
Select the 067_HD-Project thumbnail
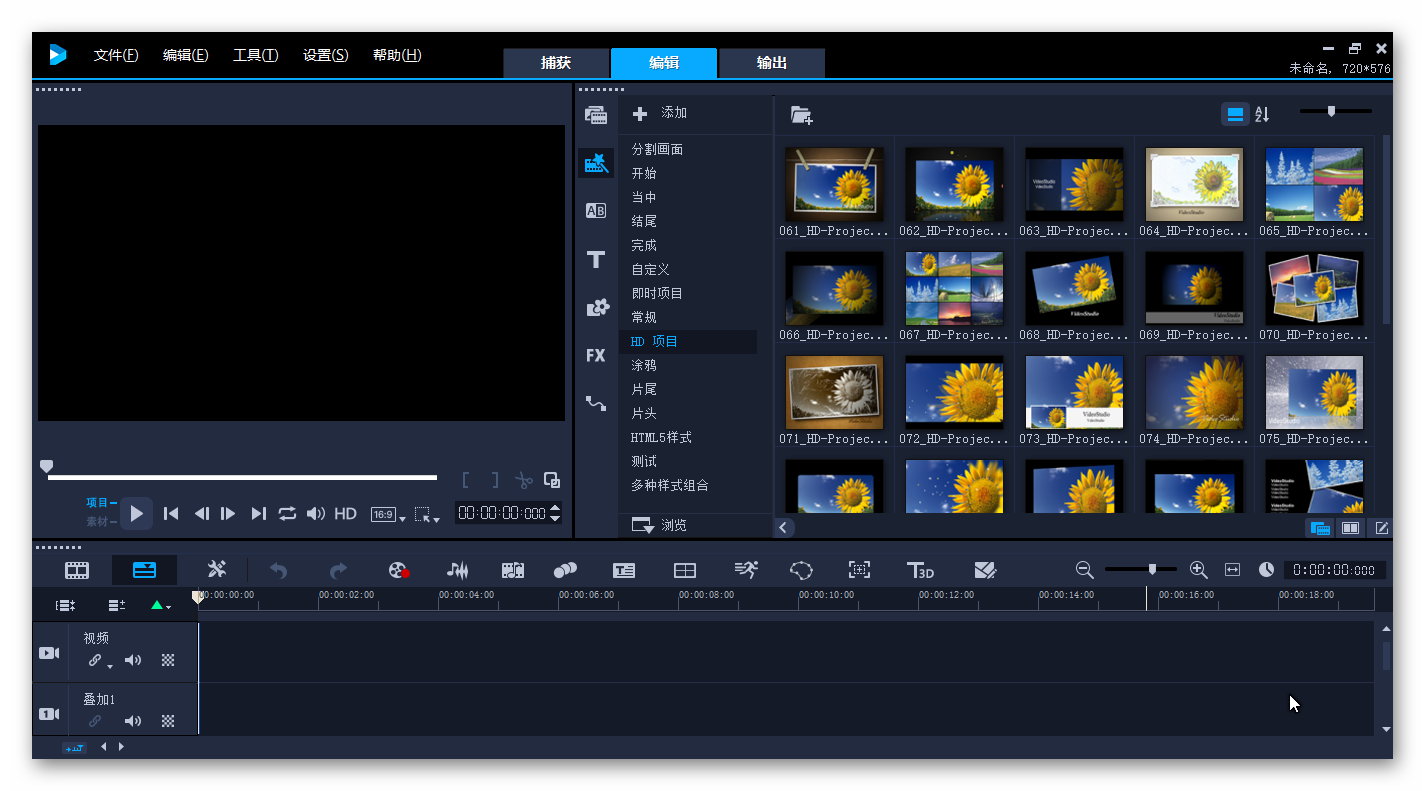pyautogui.click(x=953, y=288)
